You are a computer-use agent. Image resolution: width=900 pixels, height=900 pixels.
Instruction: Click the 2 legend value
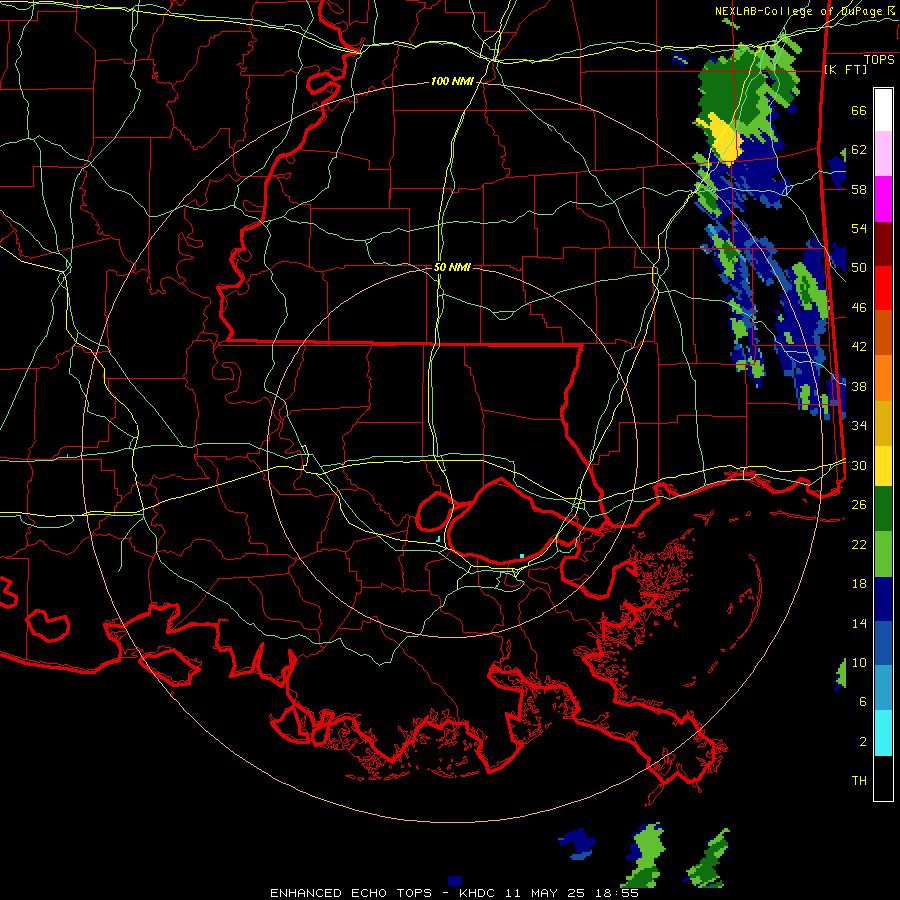(x=863, y=742)
